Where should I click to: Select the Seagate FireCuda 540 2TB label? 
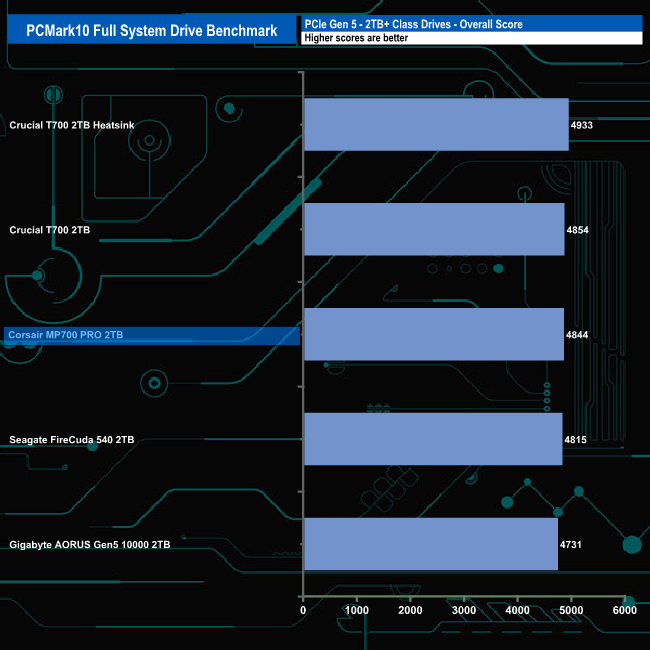72,440
